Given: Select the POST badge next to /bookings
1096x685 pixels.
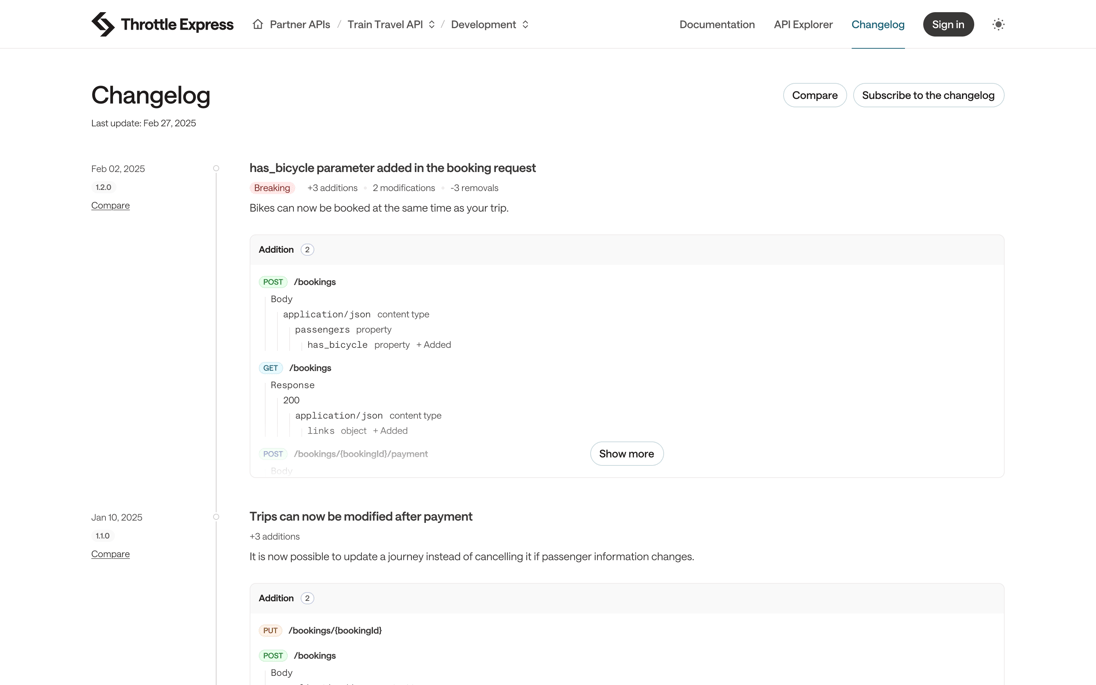Looking at the screenshot, I should tap(272, 281).
